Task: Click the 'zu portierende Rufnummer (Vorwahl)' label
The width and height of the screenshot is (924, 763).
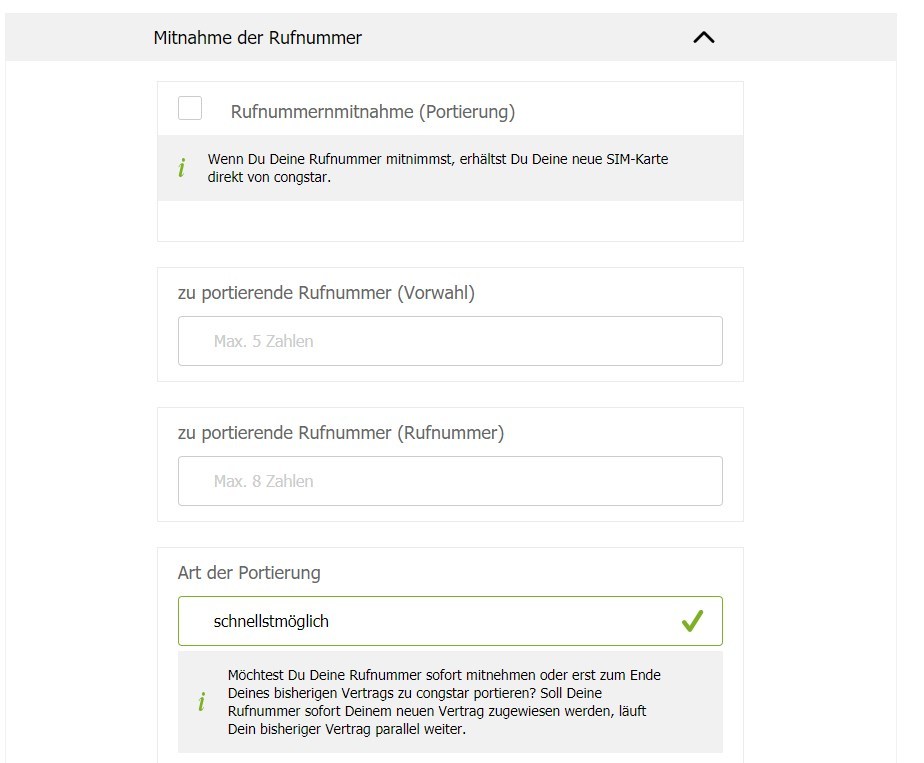Action: pyautogui.click(x=326, y=293)
